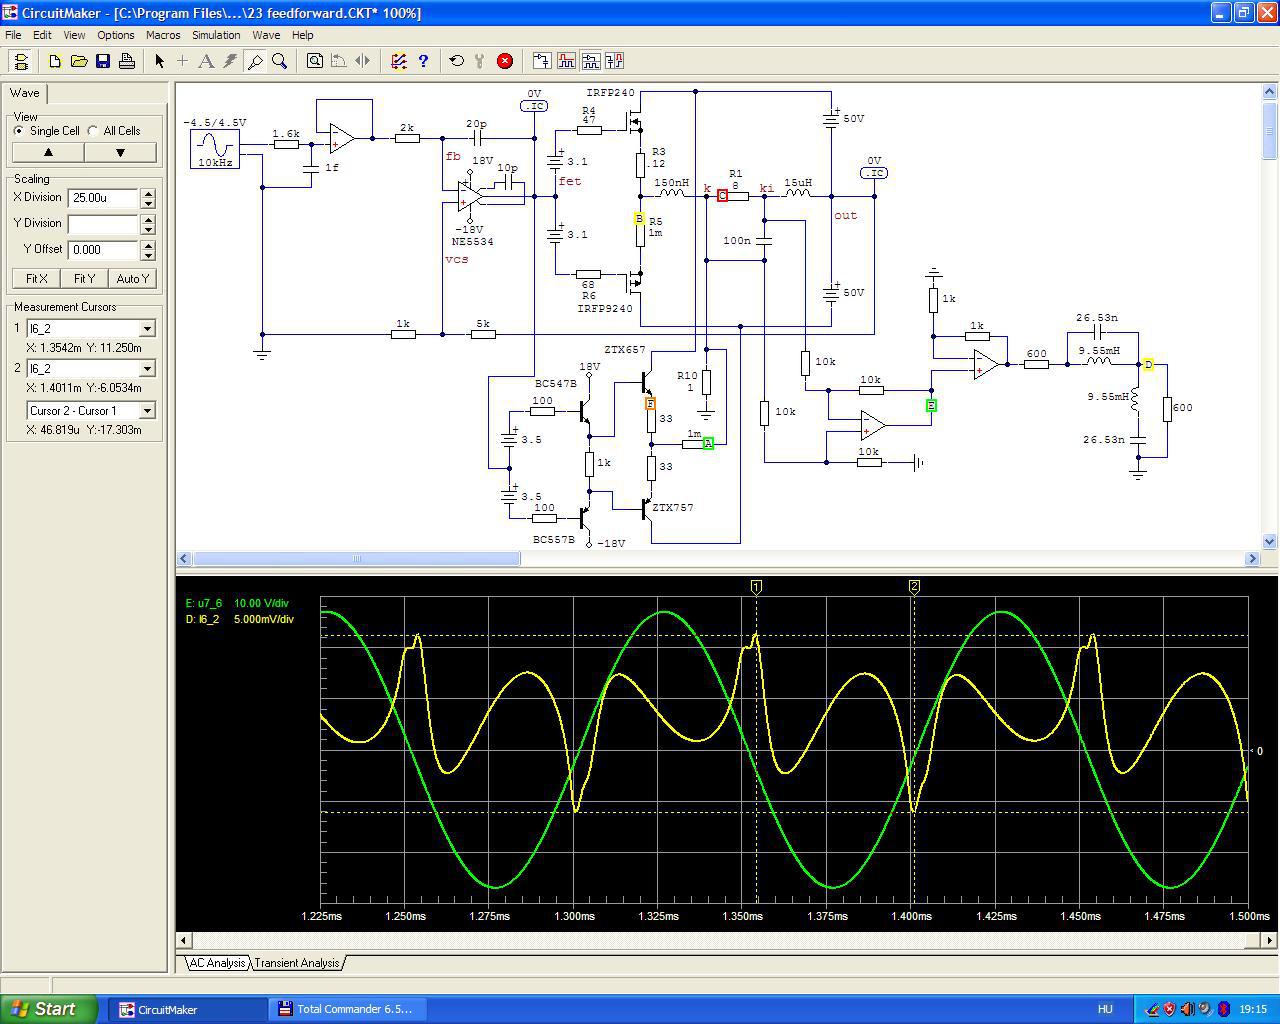Select the Single Cell radio button
The image size is (1280, 1024).
tap(19, 131)
